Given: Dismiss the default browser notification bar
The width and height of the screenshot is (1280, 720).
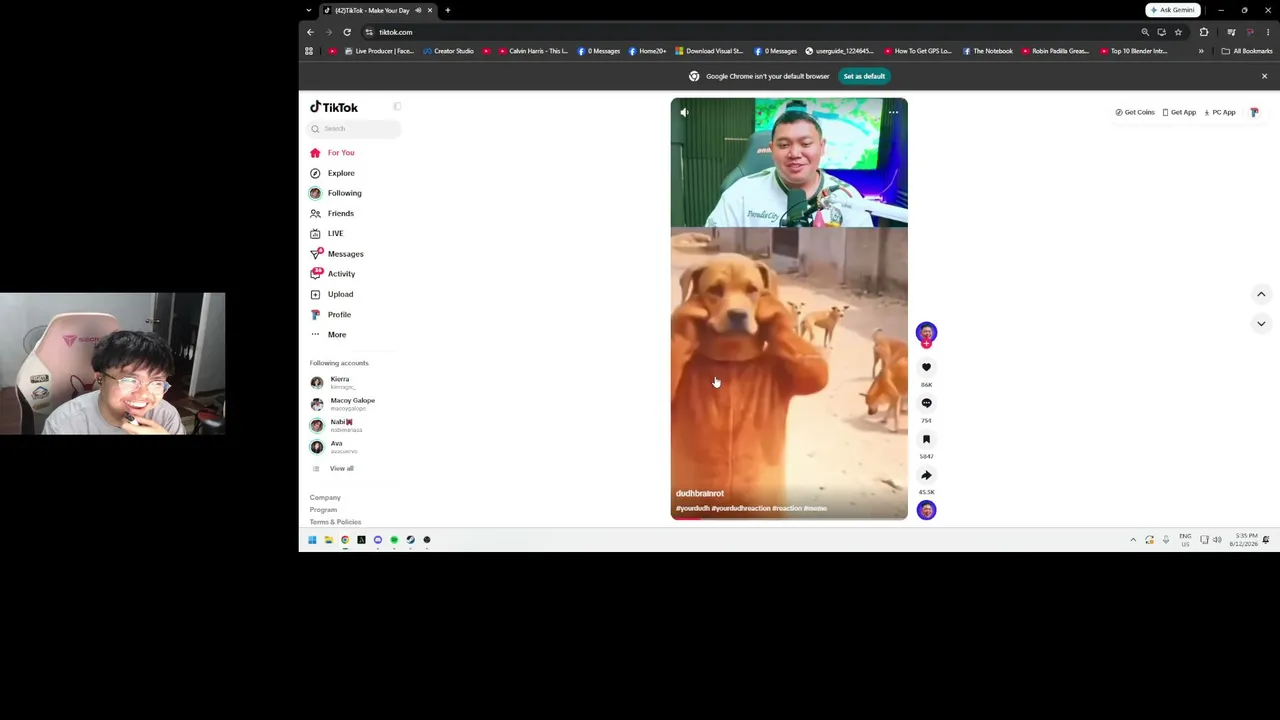Looking at the screenshot, I should [x=1264, y=76].
